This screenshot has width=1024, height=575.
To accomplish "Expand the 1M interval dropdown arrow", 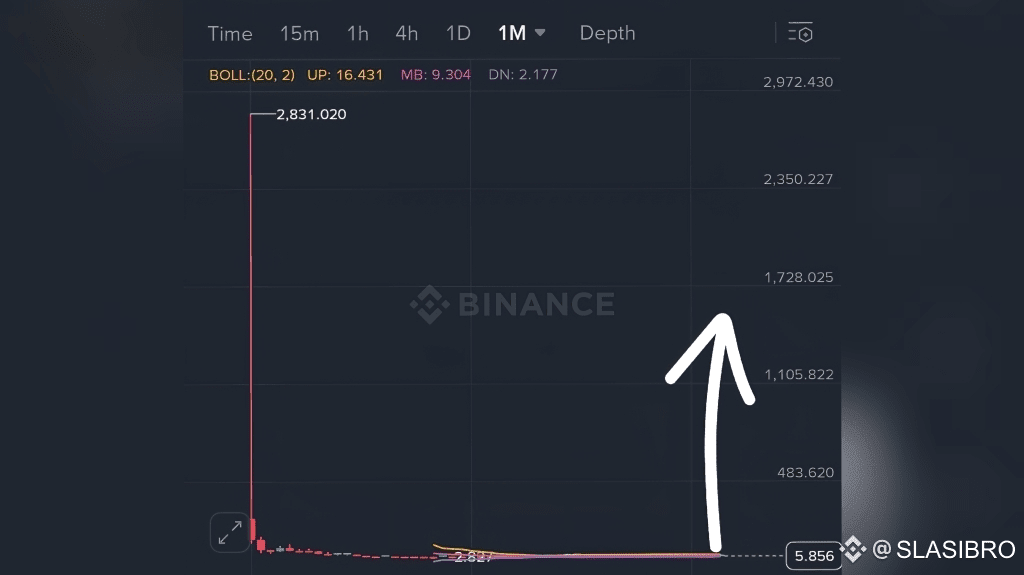I will 540,33.
